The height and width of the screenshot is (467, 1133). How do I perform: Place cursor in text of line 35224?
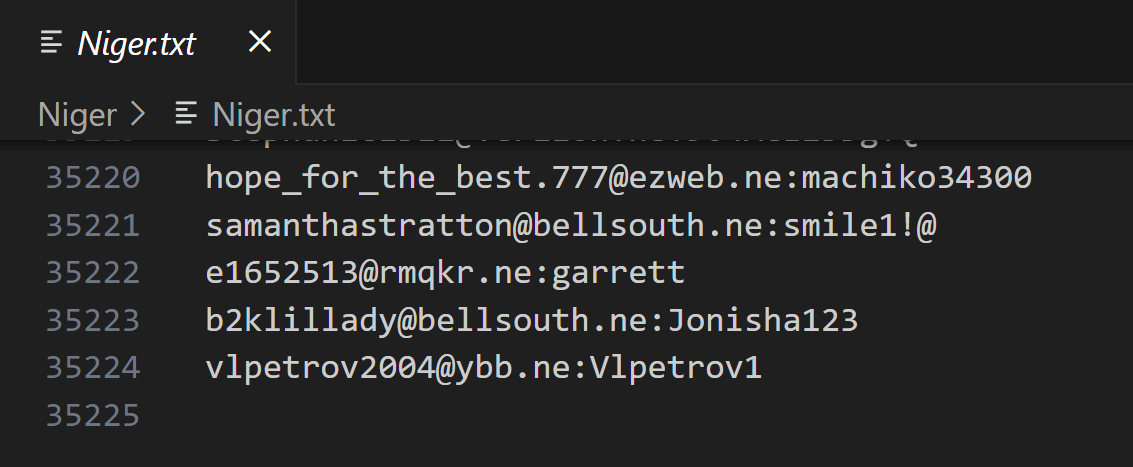(483, 368)
